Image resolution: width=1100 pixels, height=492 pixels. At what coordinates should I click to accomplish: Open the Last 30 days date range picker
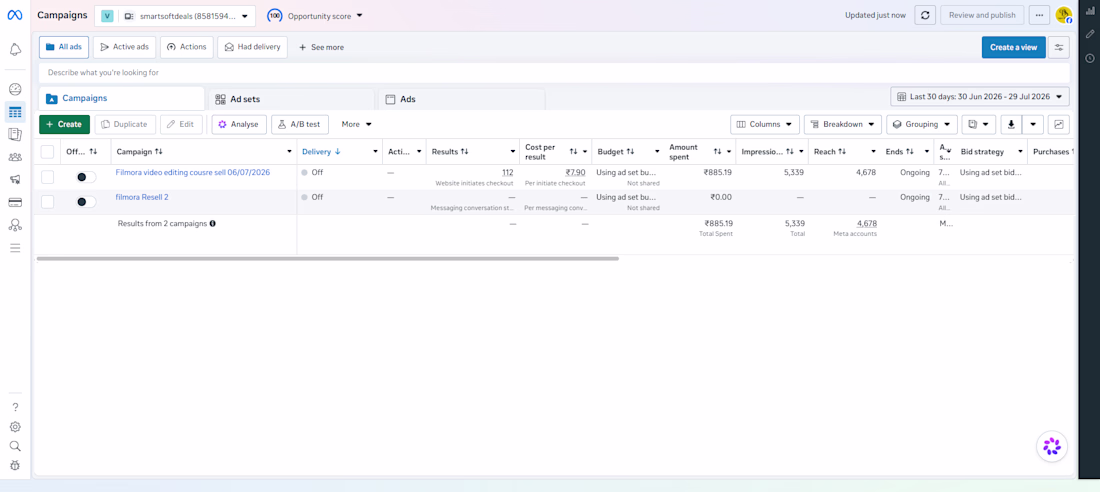[980, 97]
